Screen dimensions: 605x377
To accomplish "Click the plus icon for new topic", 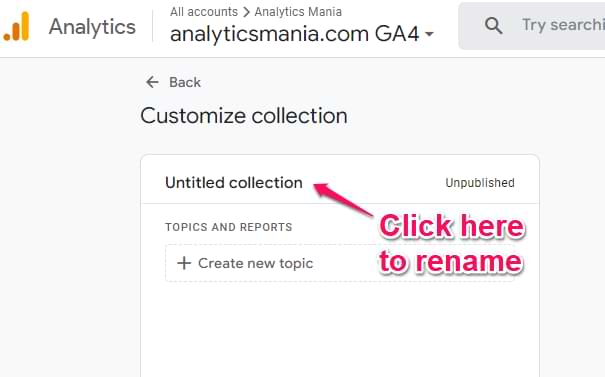I will [x=184, y=263].
